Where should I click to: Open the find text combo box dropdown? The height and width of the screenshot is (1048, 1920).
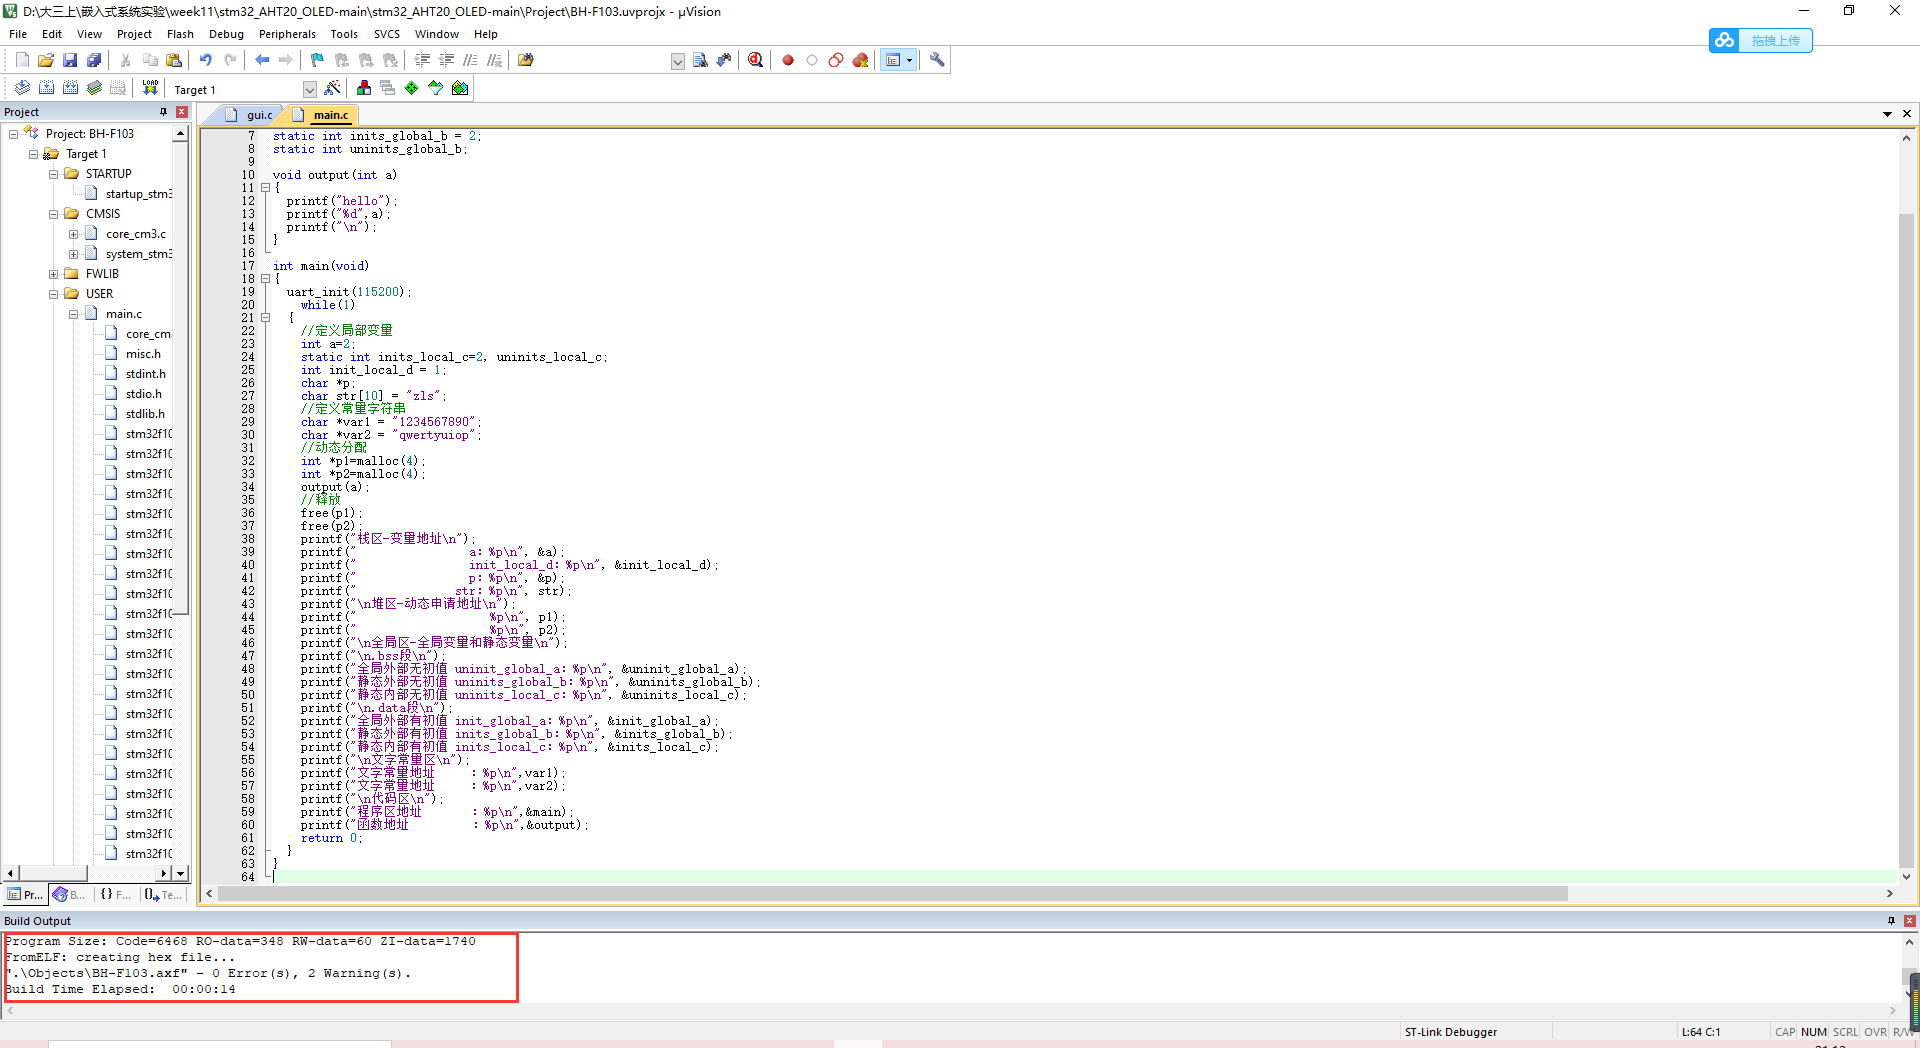coord(678,61)
